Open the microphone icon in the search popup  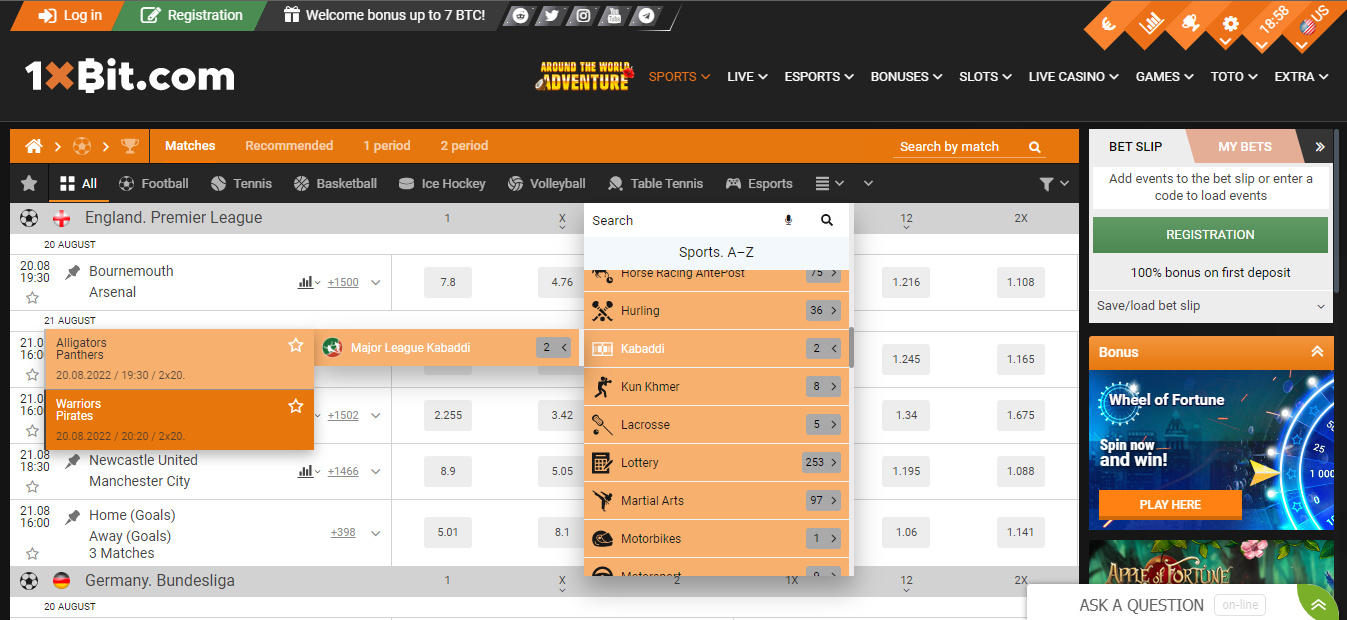[x=788, y=220]
